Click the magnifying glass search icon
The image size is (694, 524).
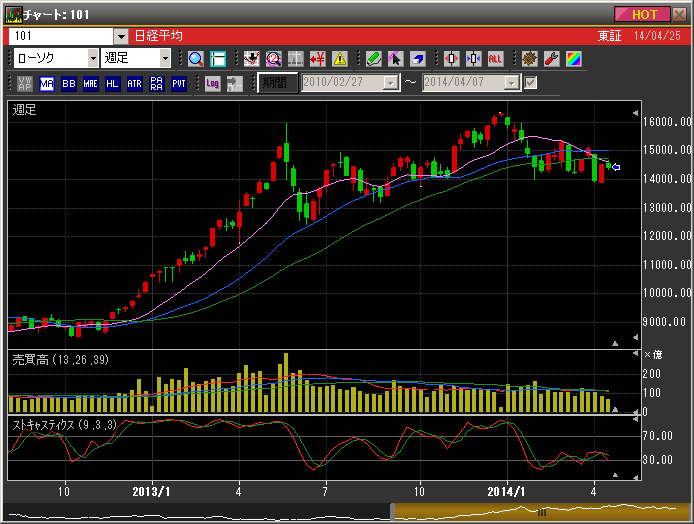[195, 58]
